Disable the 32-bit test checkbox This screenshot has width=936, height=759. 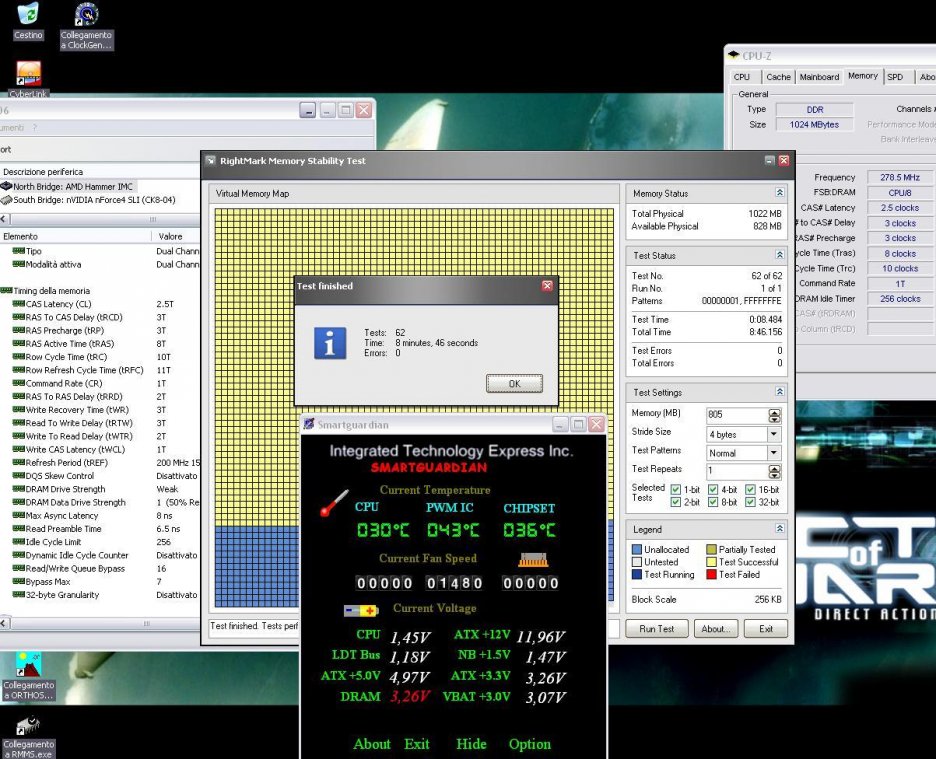click(750, 502)
